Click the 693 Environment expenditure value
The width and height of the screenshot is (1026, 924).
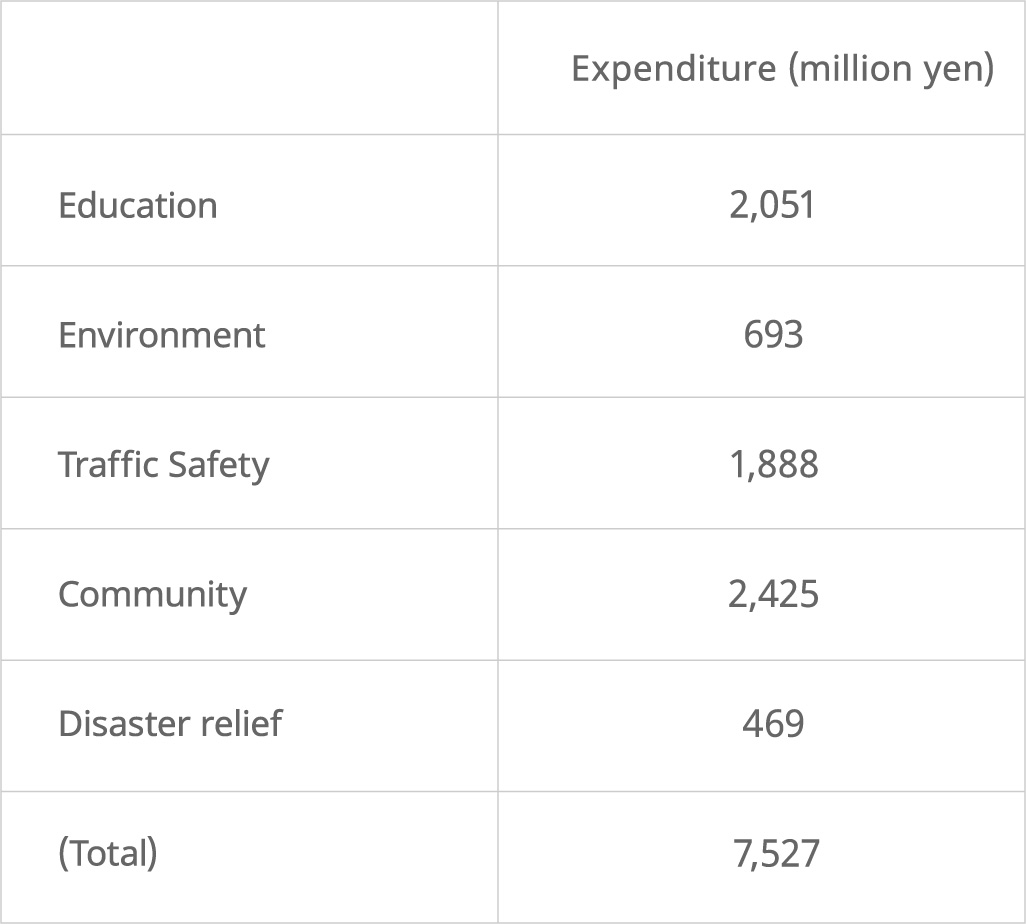pos(773,334)
